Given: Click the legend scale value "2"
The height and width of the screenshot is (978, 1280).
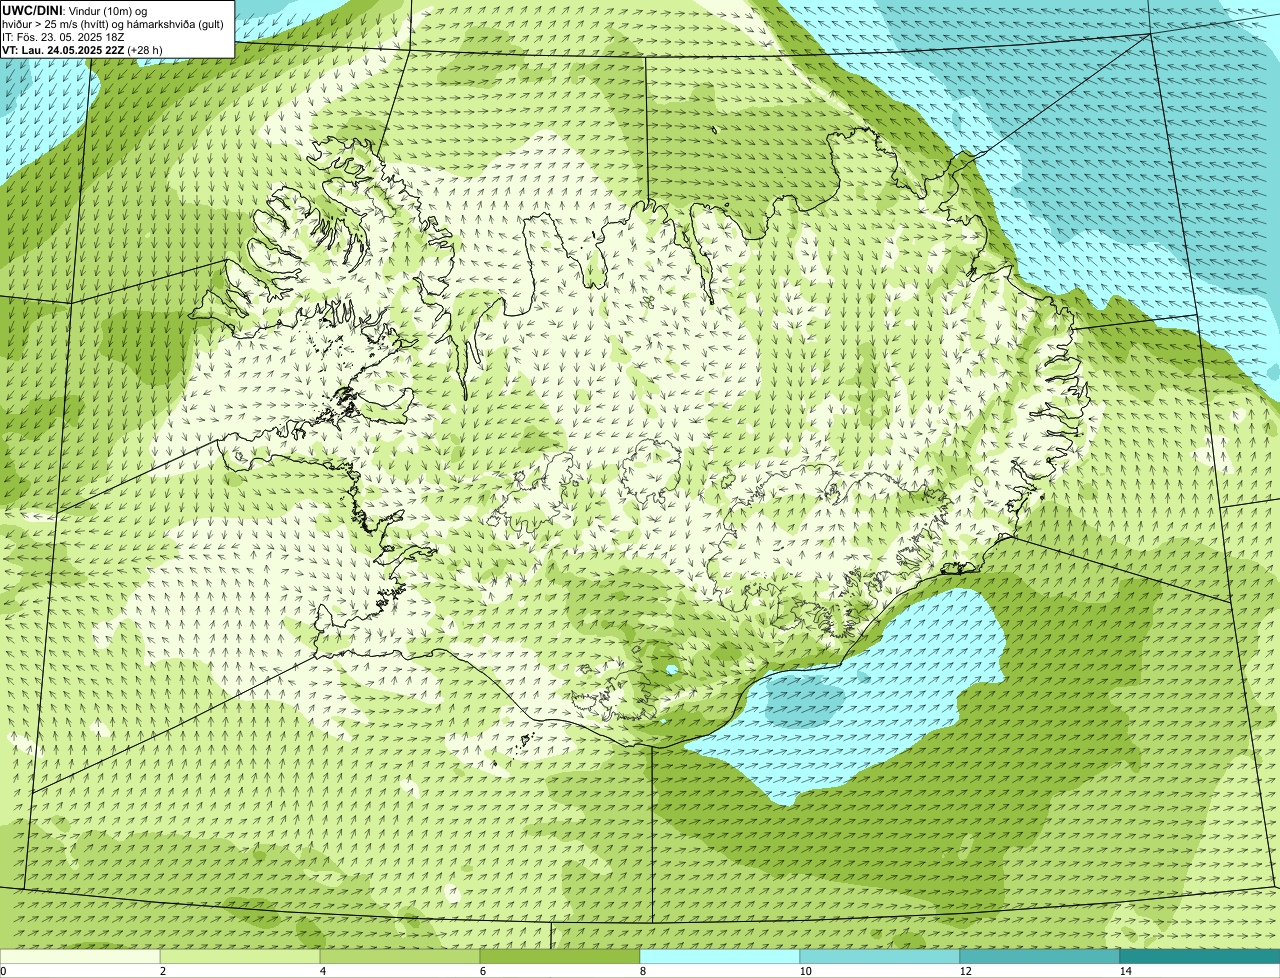Looking at the screenshot, I should point(162,971).
